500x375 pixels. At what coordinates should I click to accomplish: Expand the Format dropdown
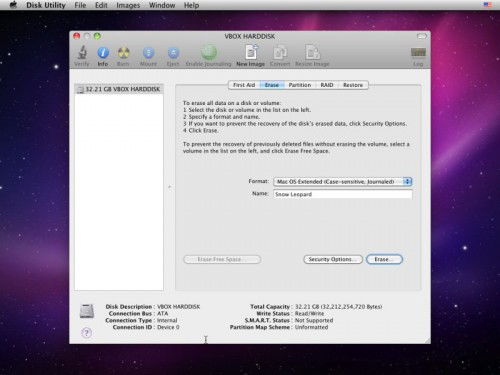click(343, 182)
